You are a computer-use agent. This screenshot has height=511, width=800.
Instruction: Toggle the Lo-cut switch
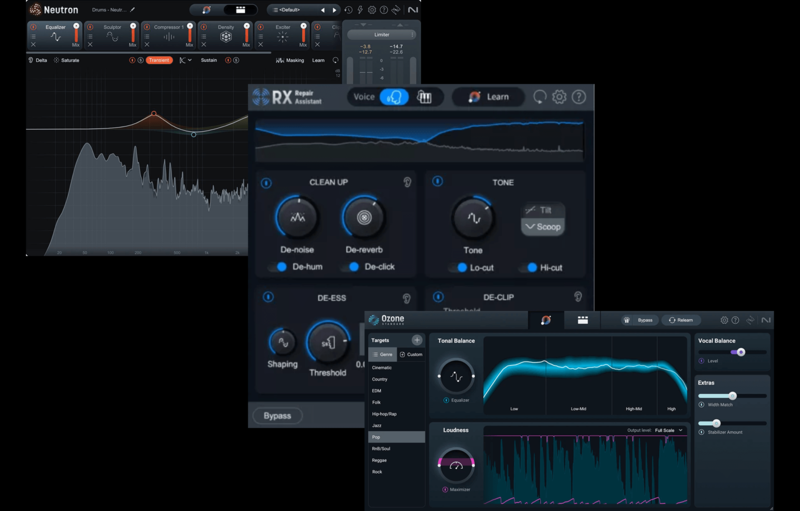pyautogui.click(x=458, y=268)
